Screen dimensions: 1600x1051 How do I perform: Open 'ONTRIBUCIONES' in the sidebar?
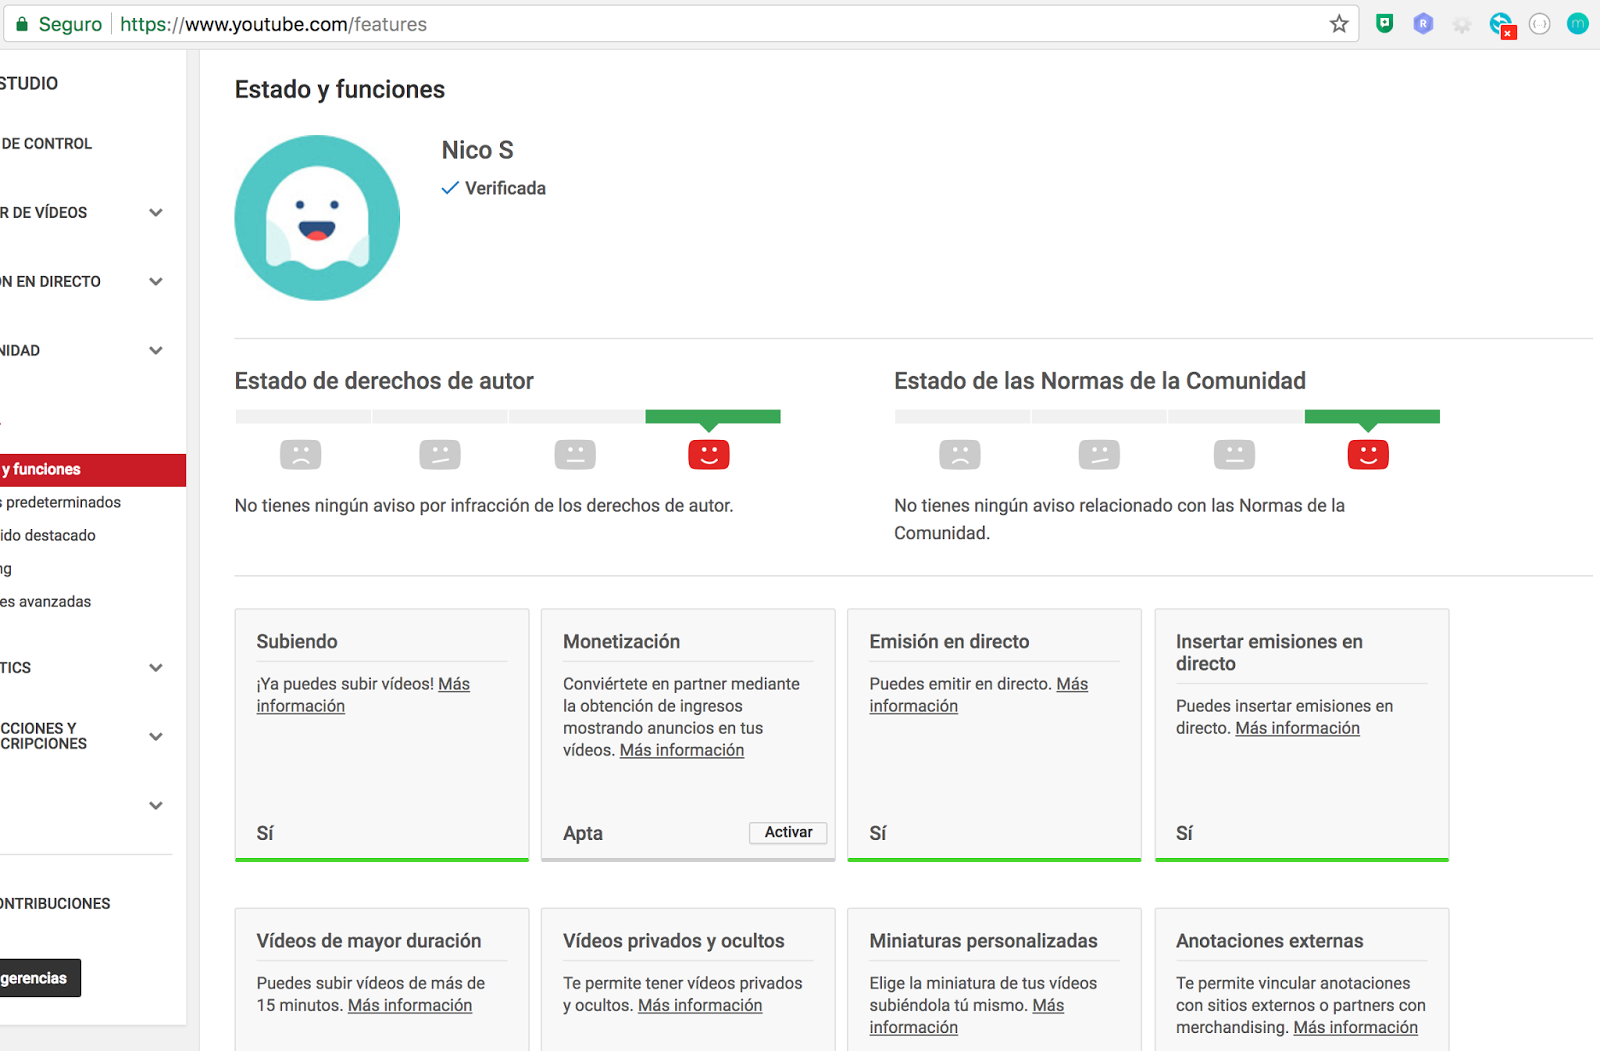[55, 904]
